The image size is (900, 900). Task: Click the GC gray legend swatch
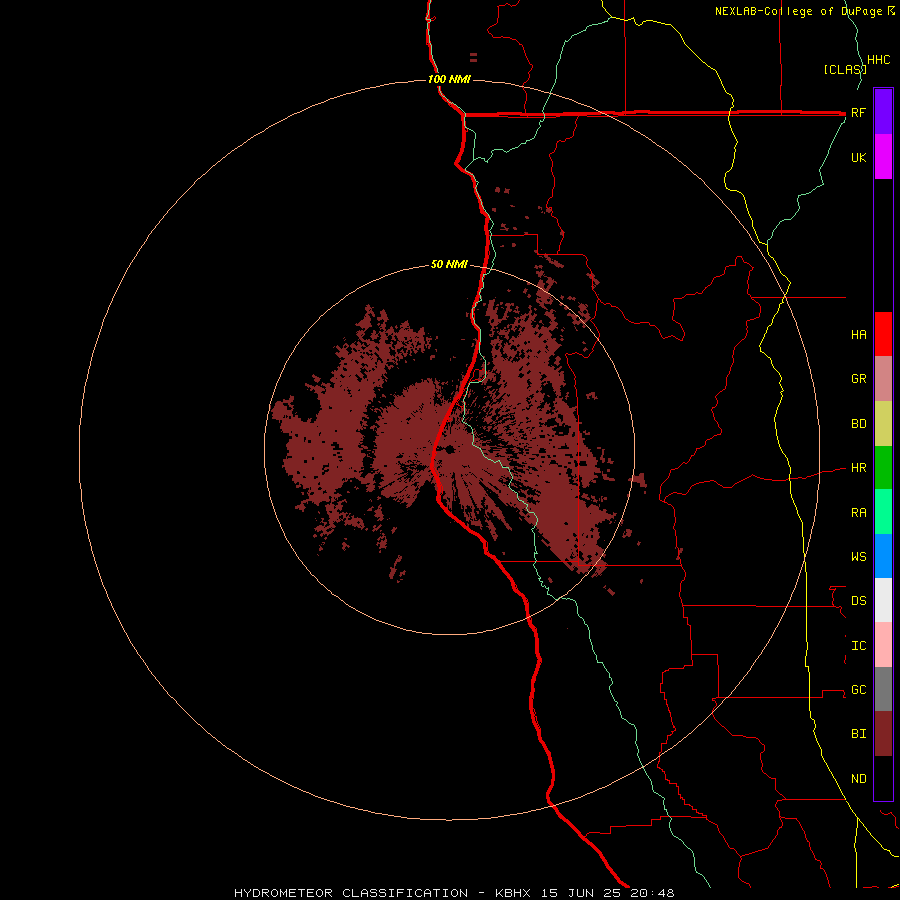[x=883, y=689]
